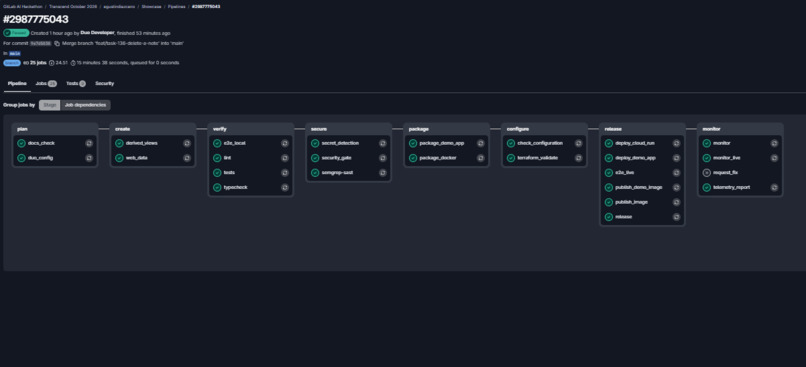This screenshot has width=806, height=367.
Task: Open the commit SHA link
Action: (x=41, y=44)
